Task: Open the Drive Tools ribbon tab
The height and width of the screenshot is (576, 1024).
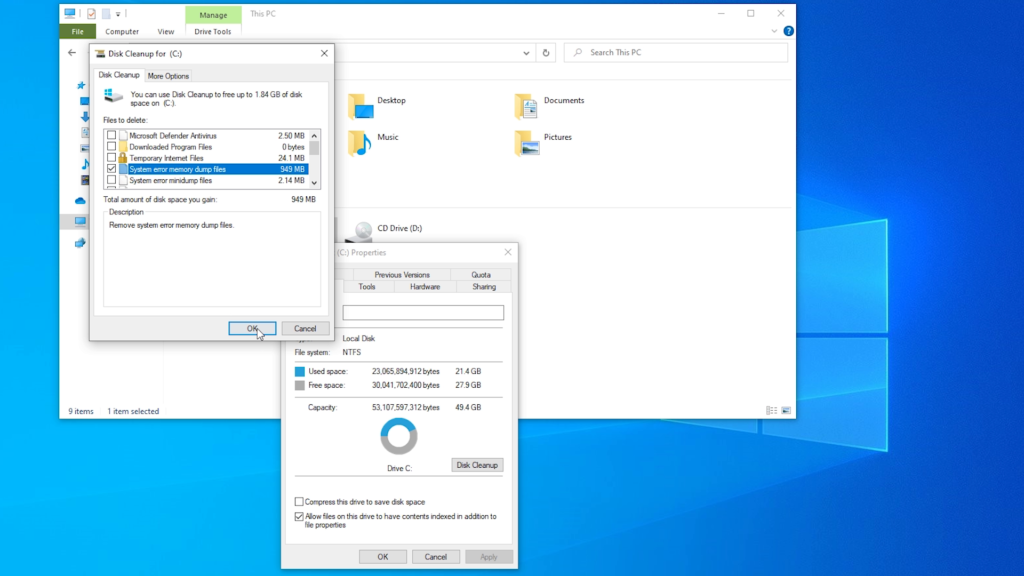Action: pos(213,31)
